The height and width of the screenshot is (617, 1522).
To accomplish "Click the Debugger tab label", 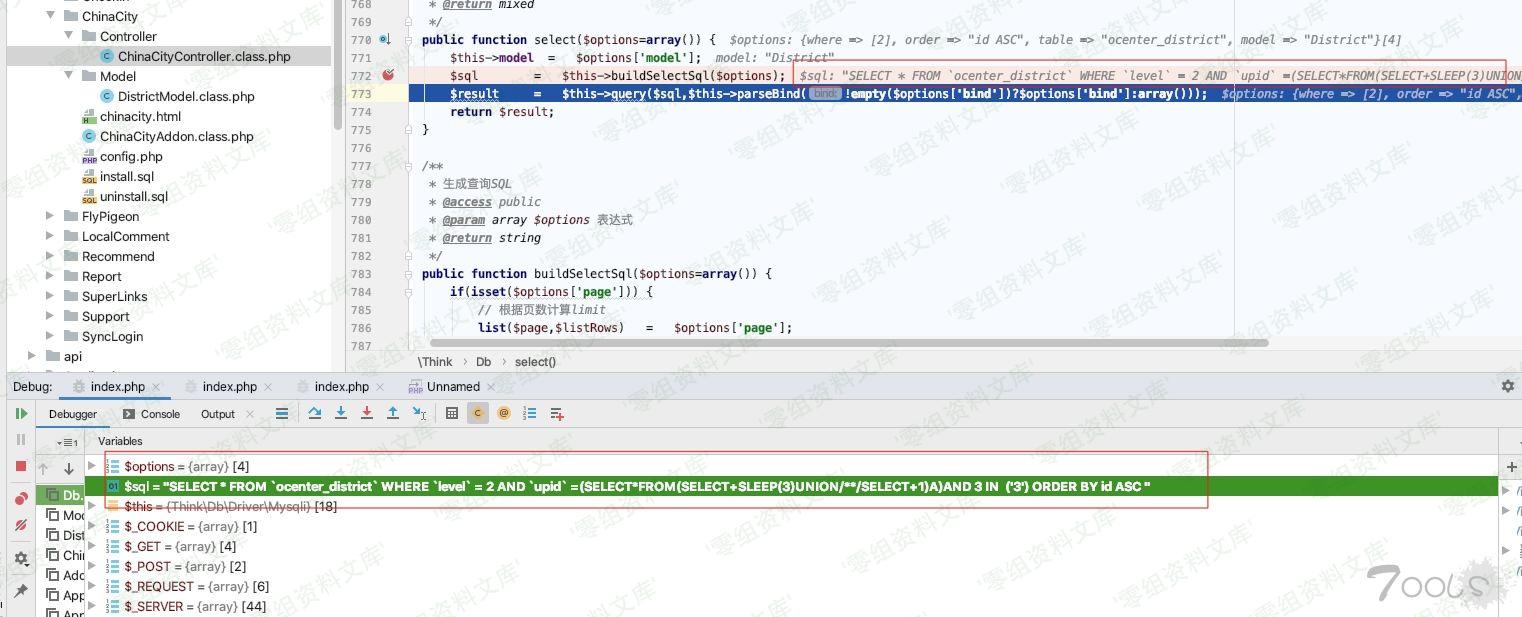I will tap(73, 413).
